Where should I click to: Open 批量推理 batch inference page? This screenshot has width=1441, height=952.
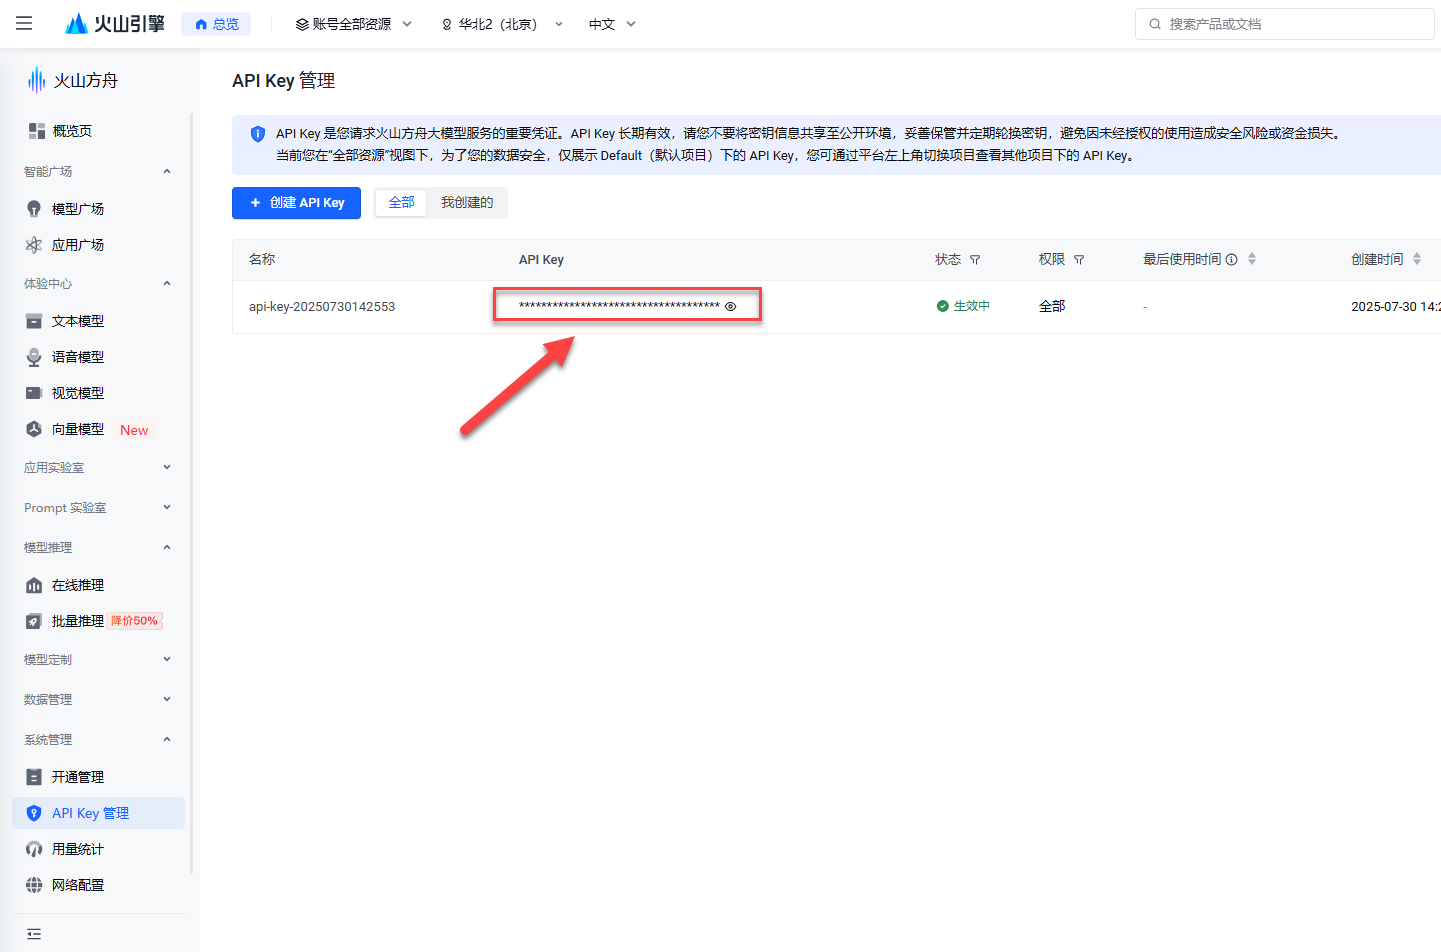click(78, 621)
